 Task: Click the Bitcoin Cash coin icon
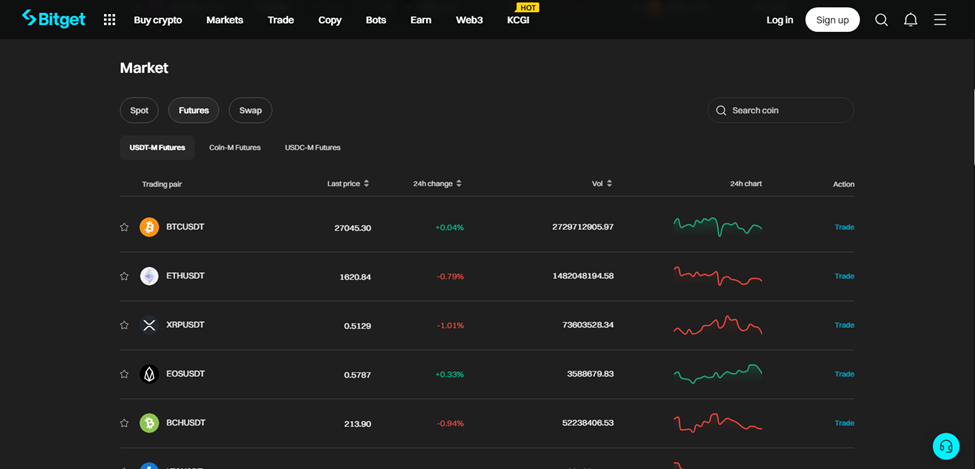[x=149, y=423]
